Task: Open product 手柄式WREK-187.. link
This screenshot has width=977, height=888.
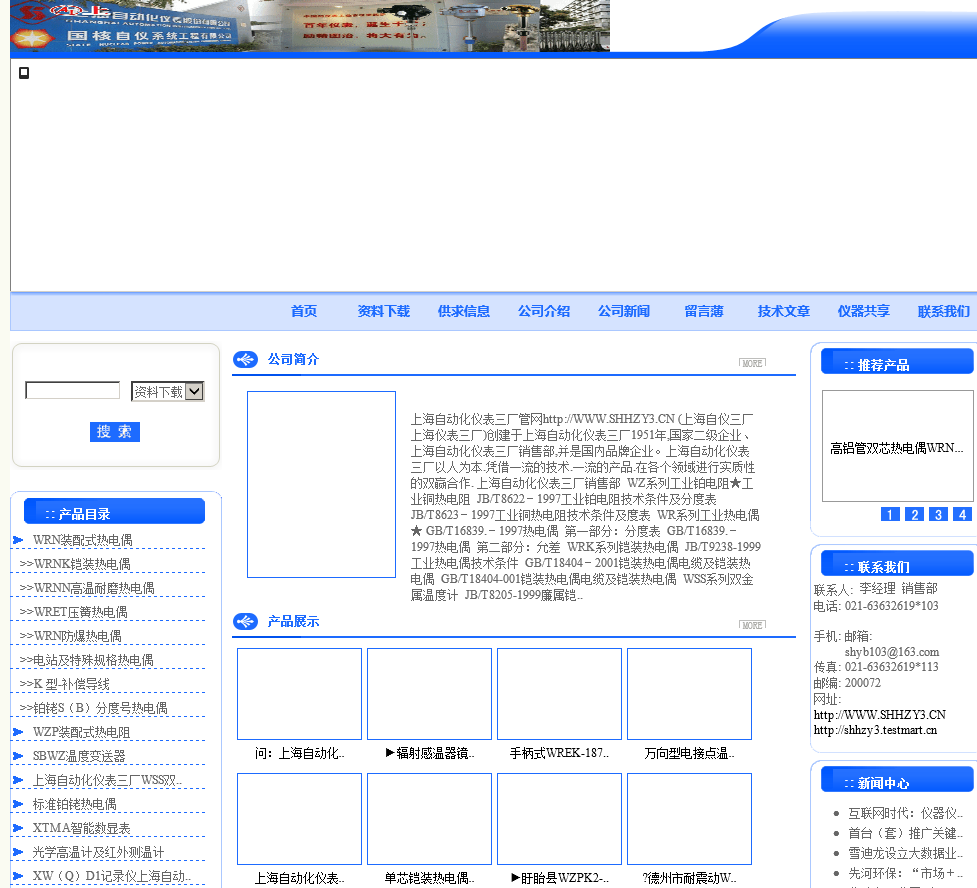Action: click(x=559, y=753)
